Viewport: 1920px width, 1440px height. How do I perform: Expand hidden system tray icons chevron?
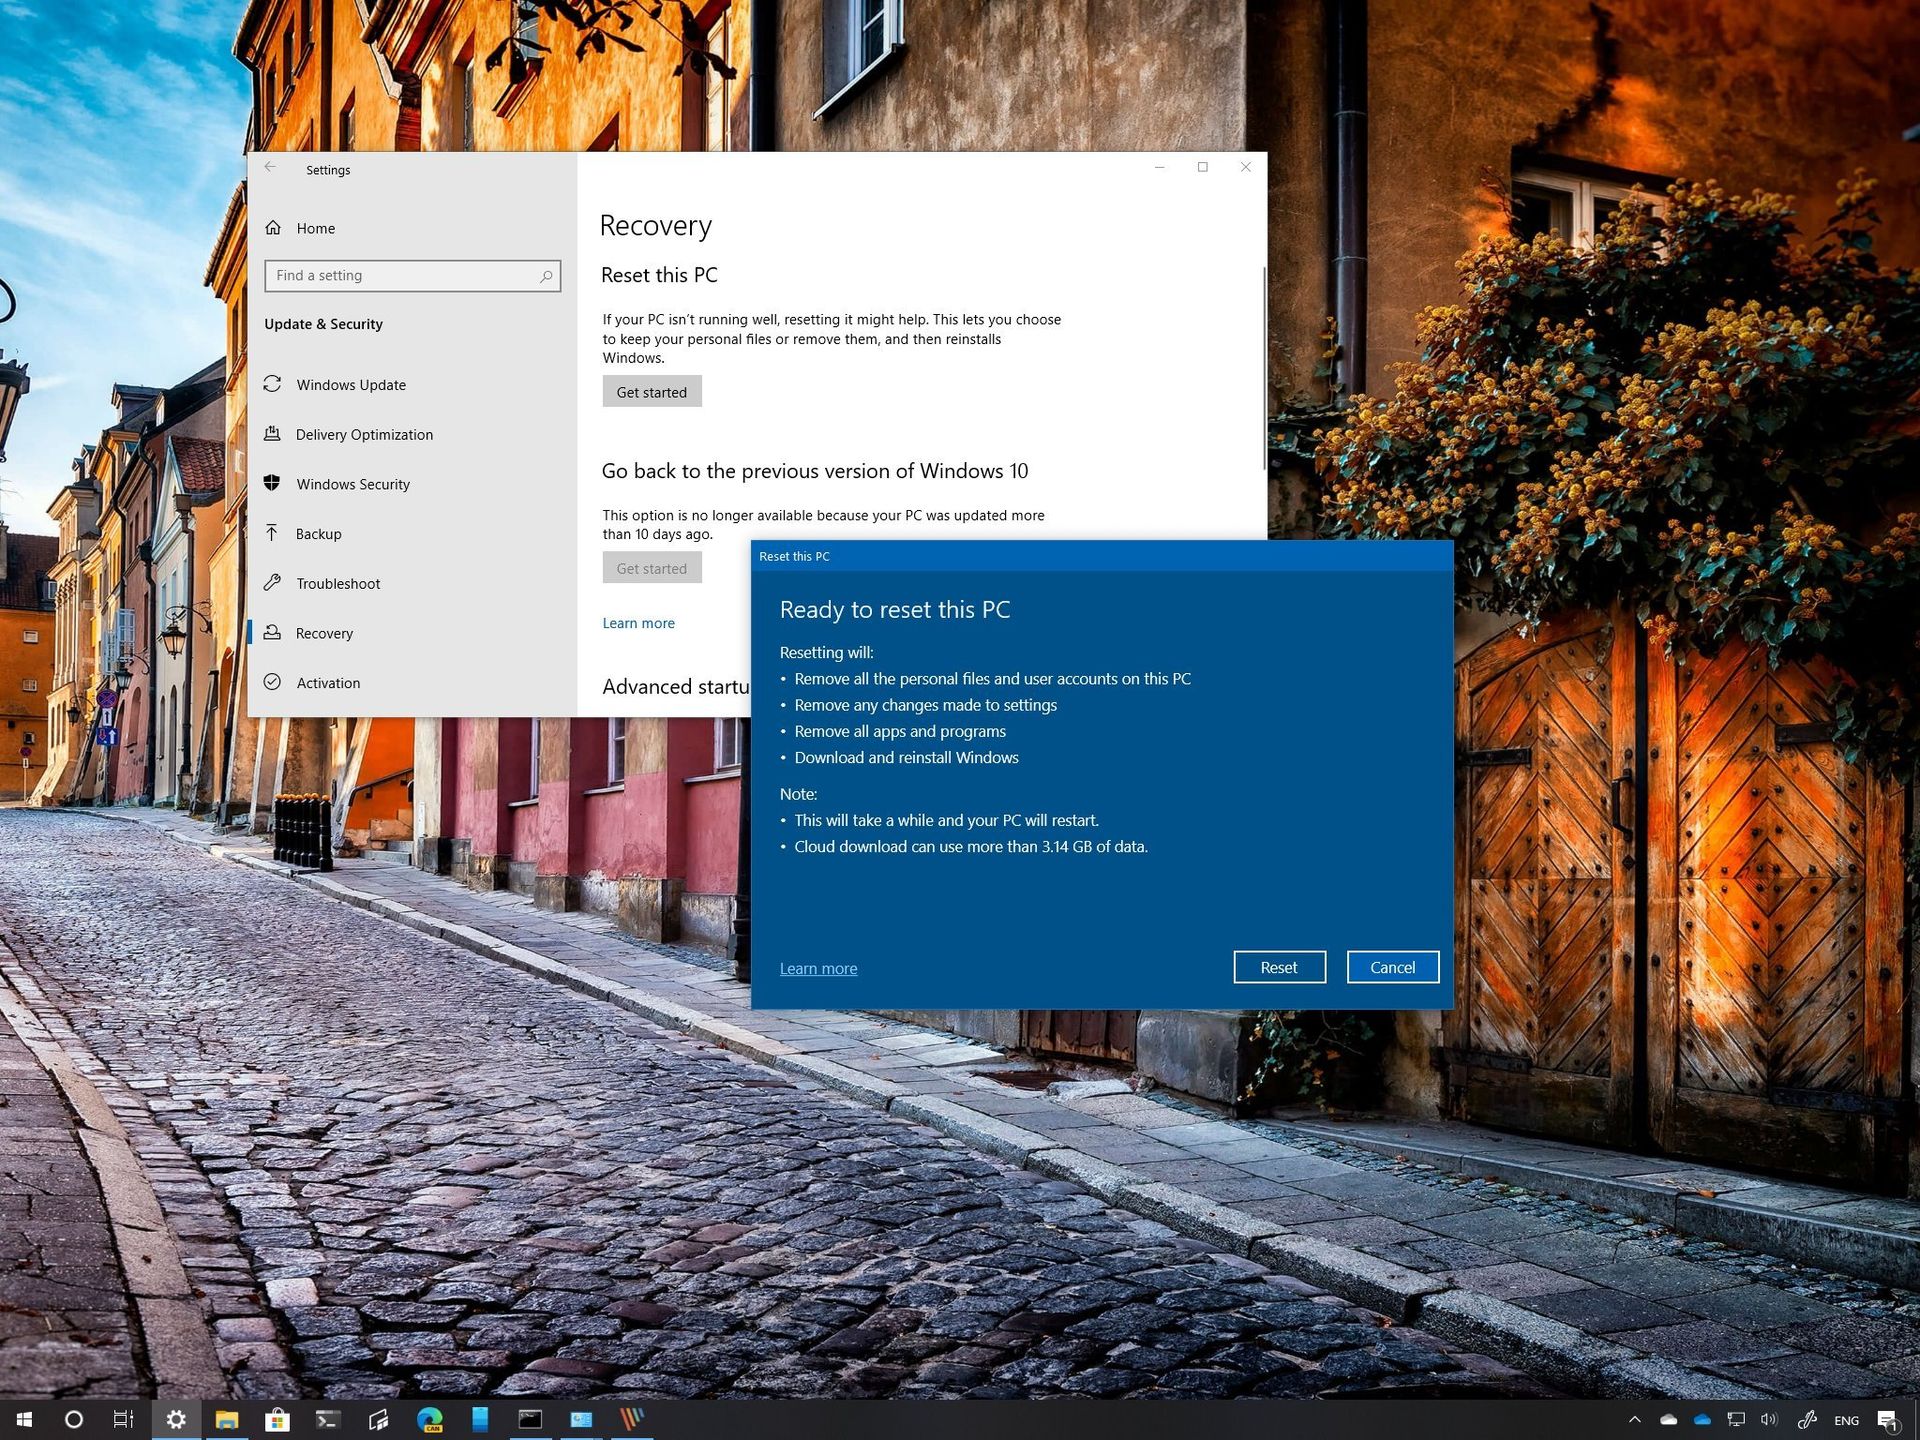[x=1634, y=1419]
